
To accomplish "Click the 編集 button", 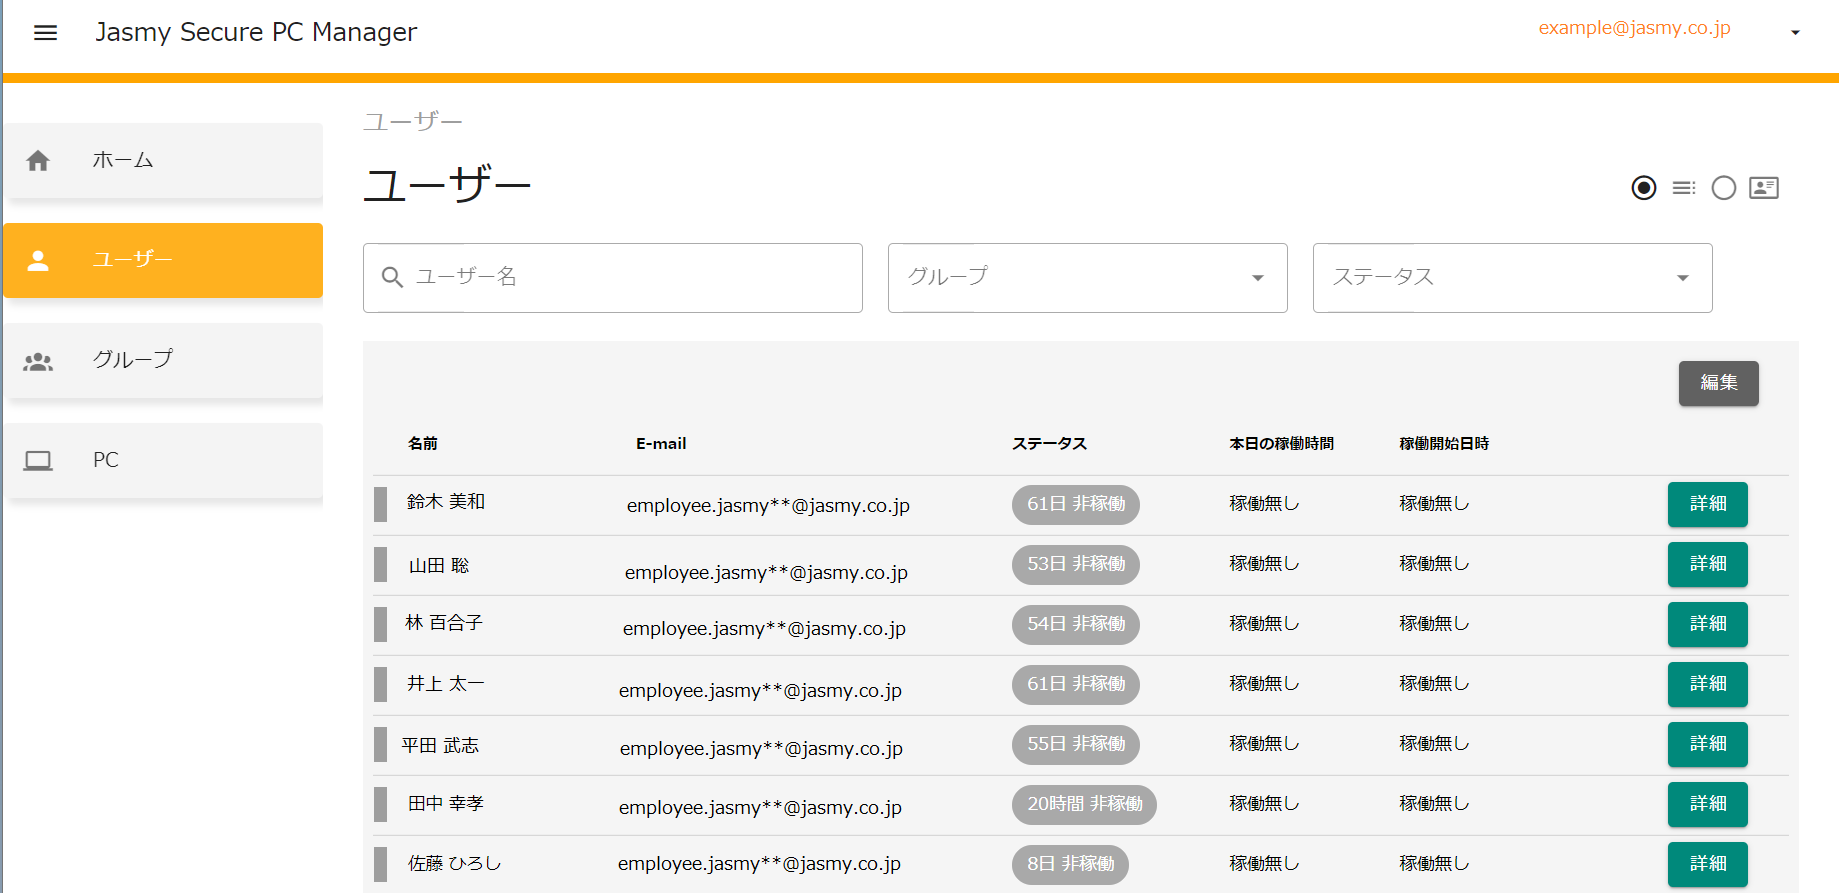I will pos(1719,383).
